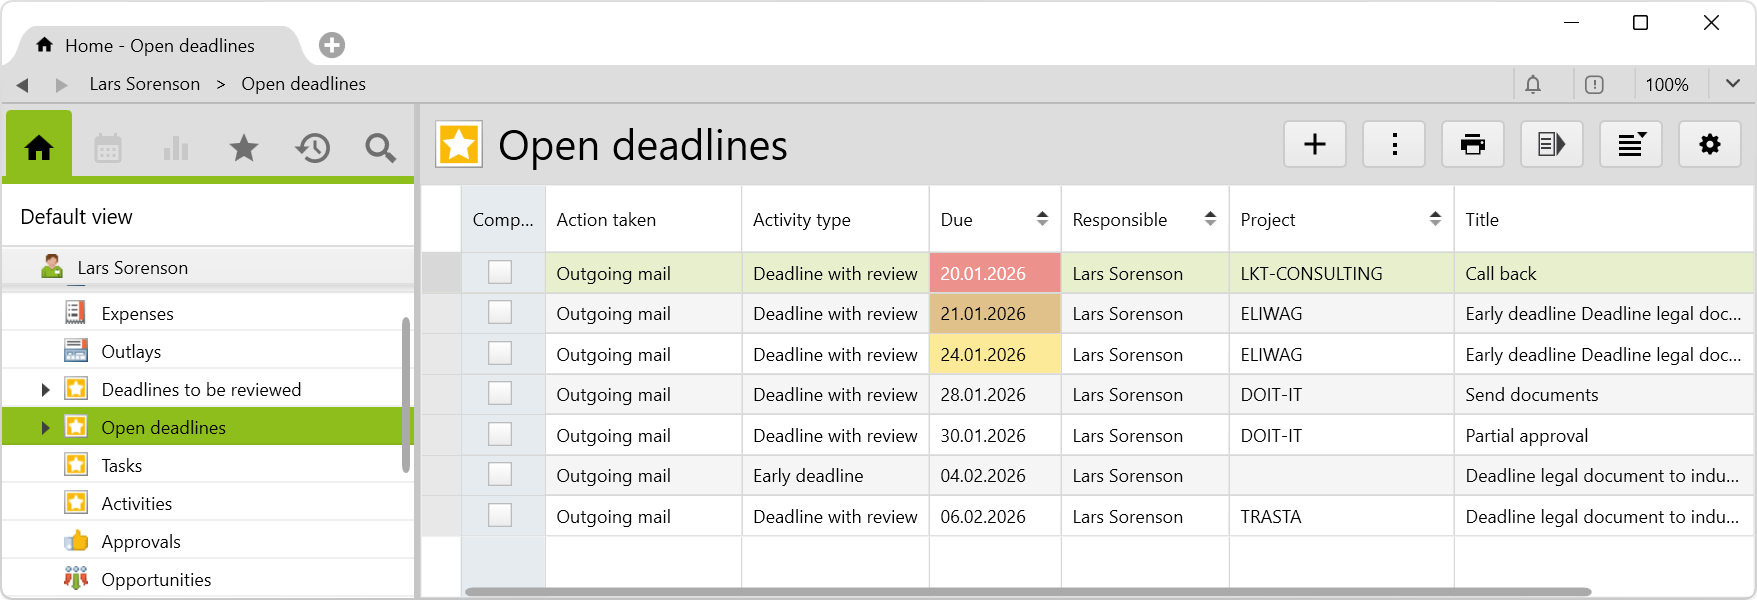Sort by the Due column arrows
1757x600 pixels.
coord(1042,218)
